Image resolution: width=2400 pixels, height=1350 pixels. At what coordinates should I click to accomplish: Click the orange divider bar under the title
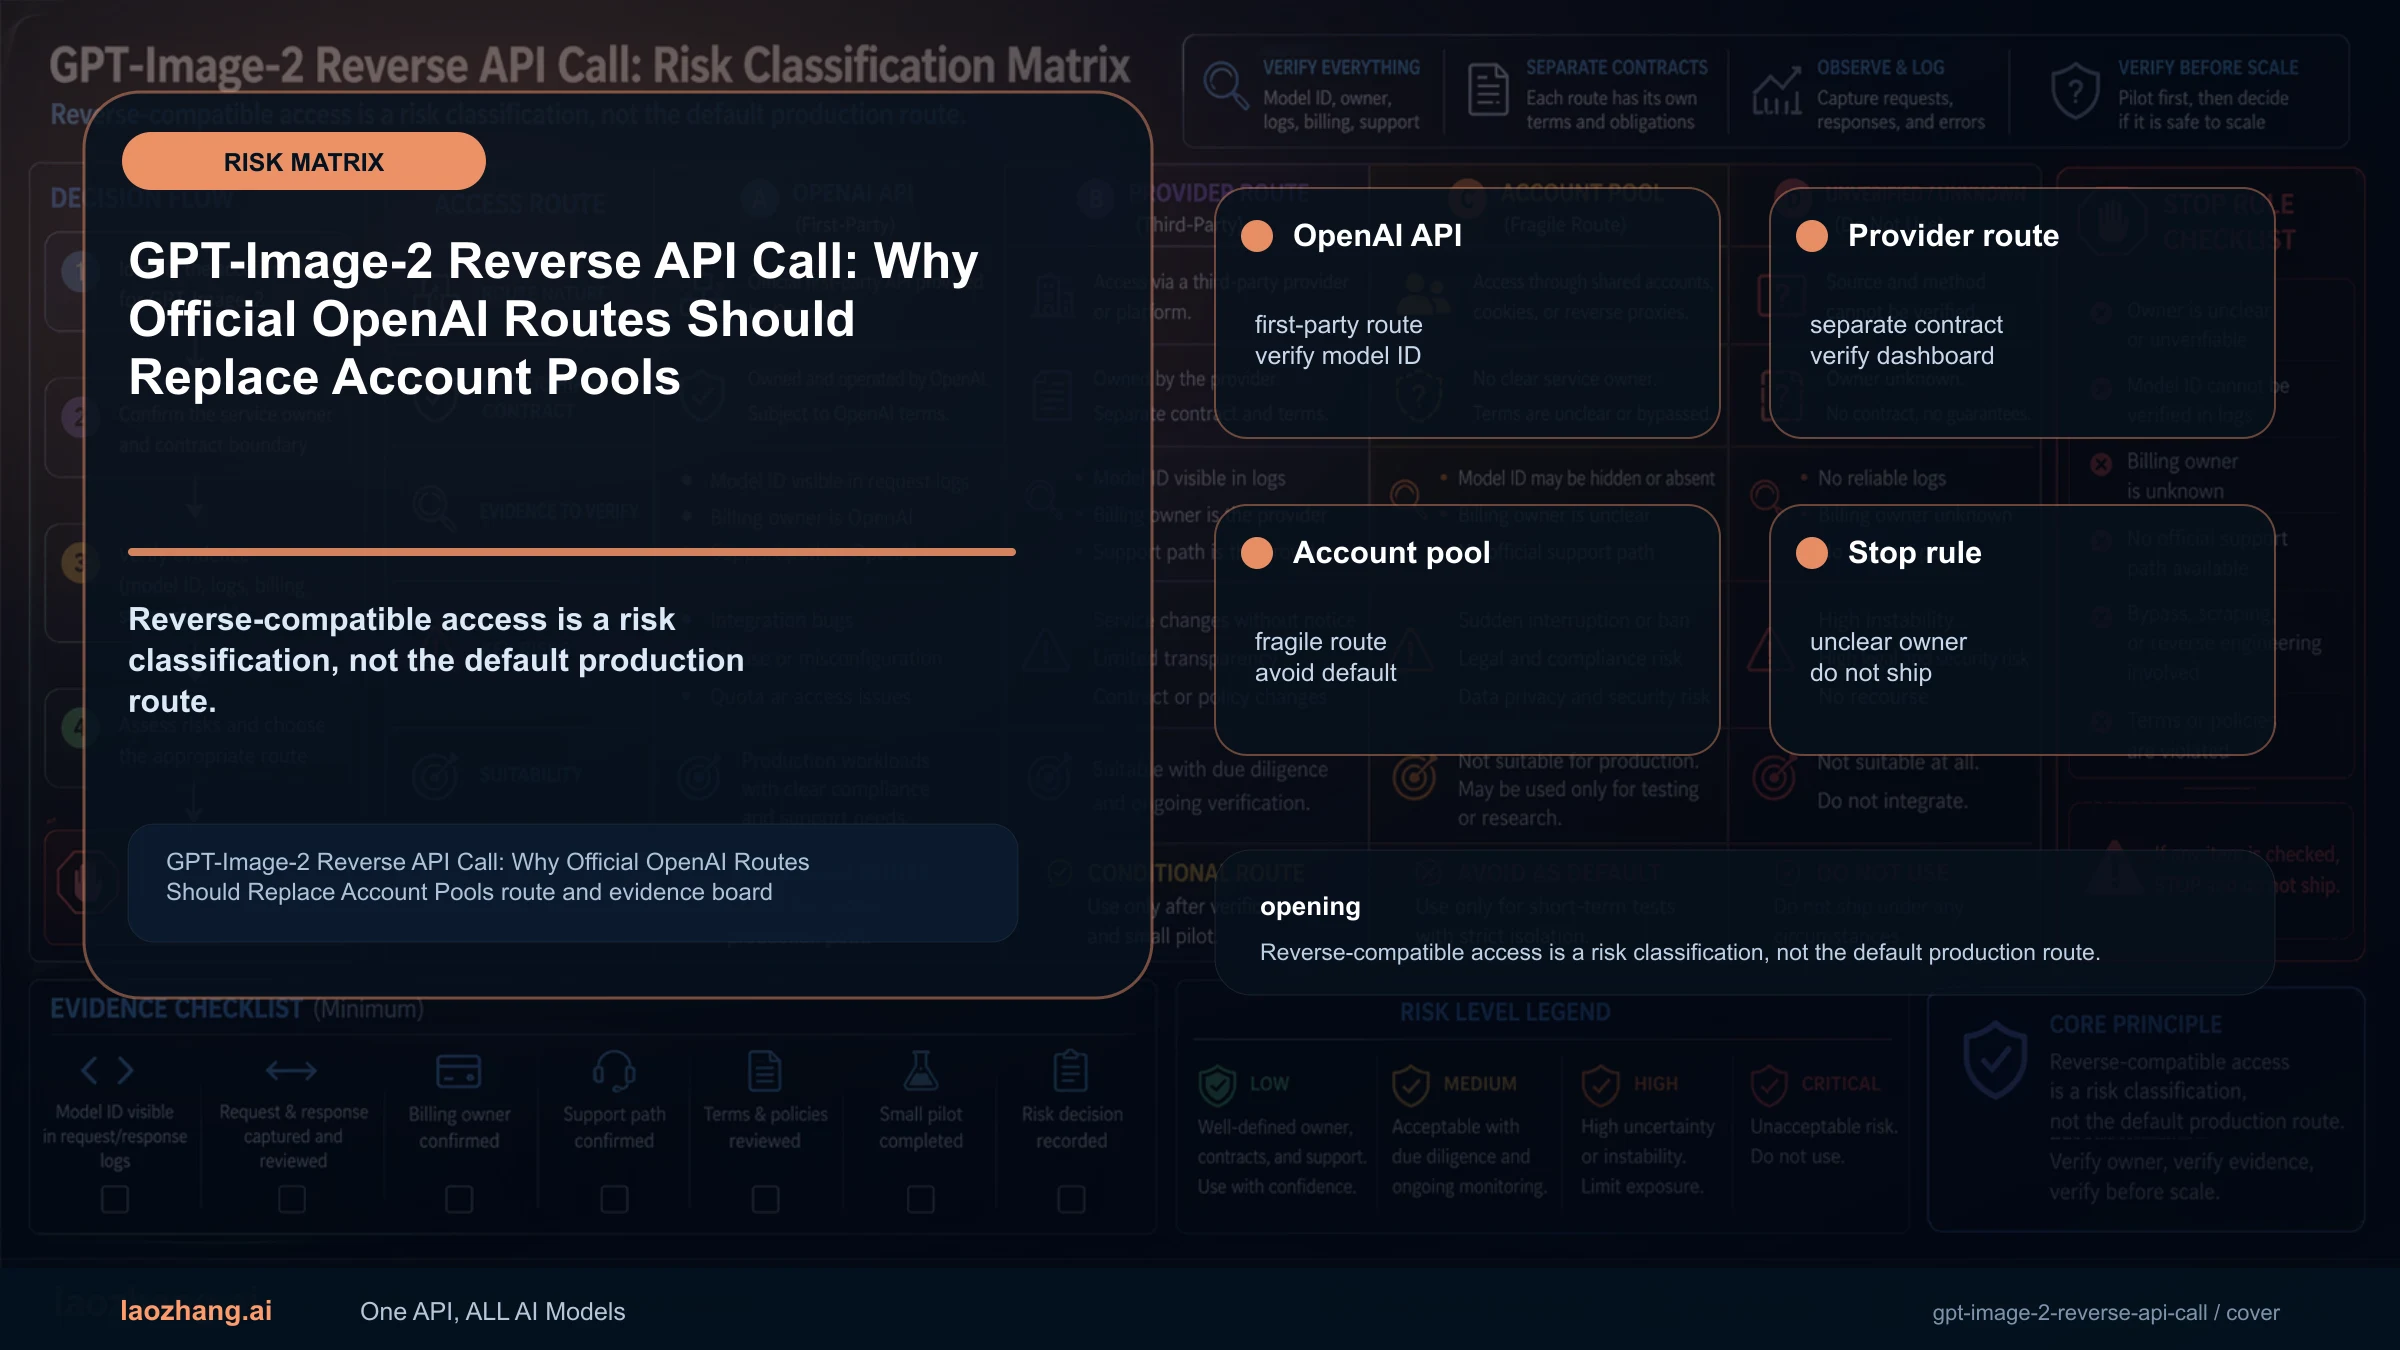[x=572, y=552]
